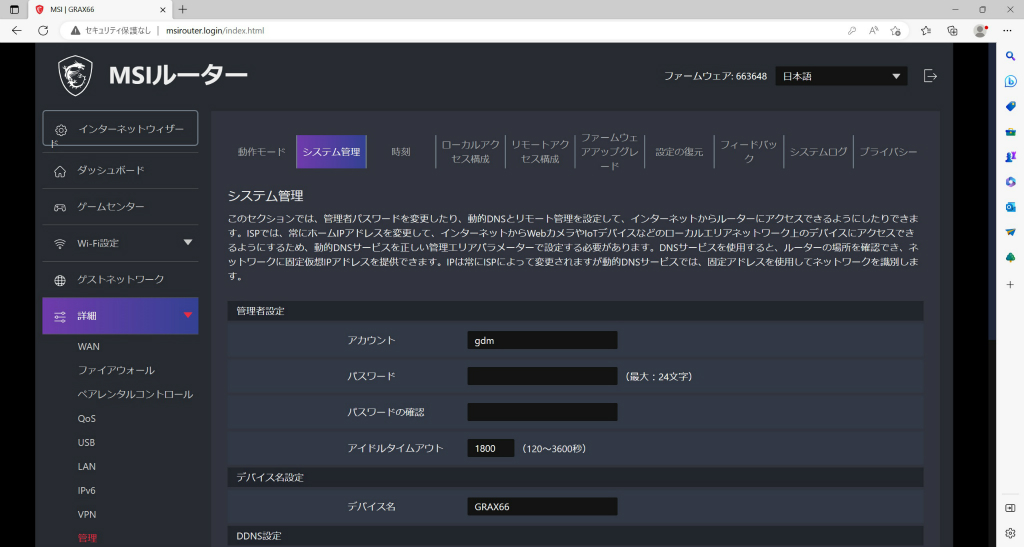1024x547 pixels.
Task: Click the logout icon beside language selector
Action: [x=930, y=76]
